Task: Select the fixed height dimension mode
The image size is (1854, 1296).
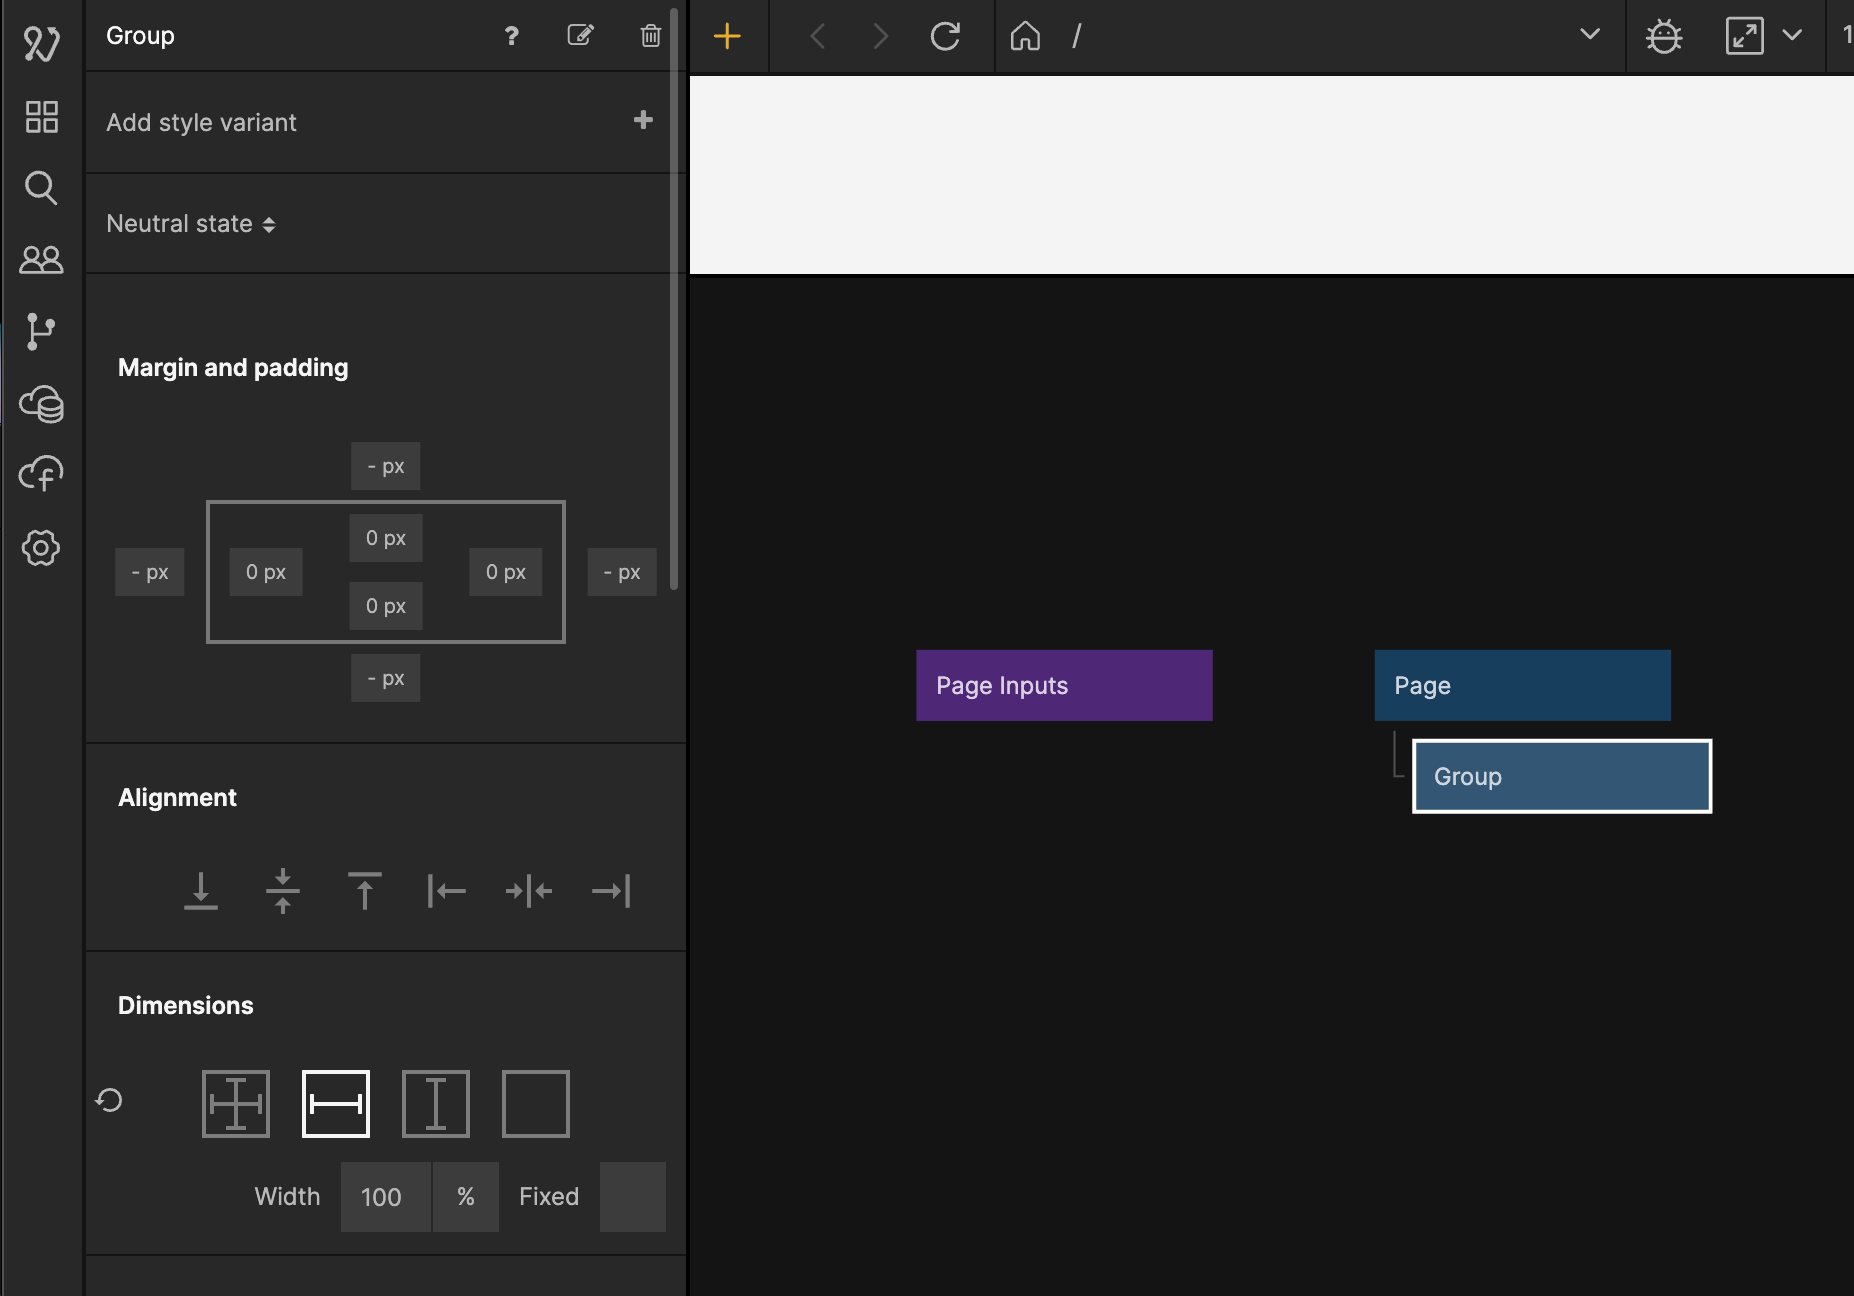Action: (x=436, y=1104)
